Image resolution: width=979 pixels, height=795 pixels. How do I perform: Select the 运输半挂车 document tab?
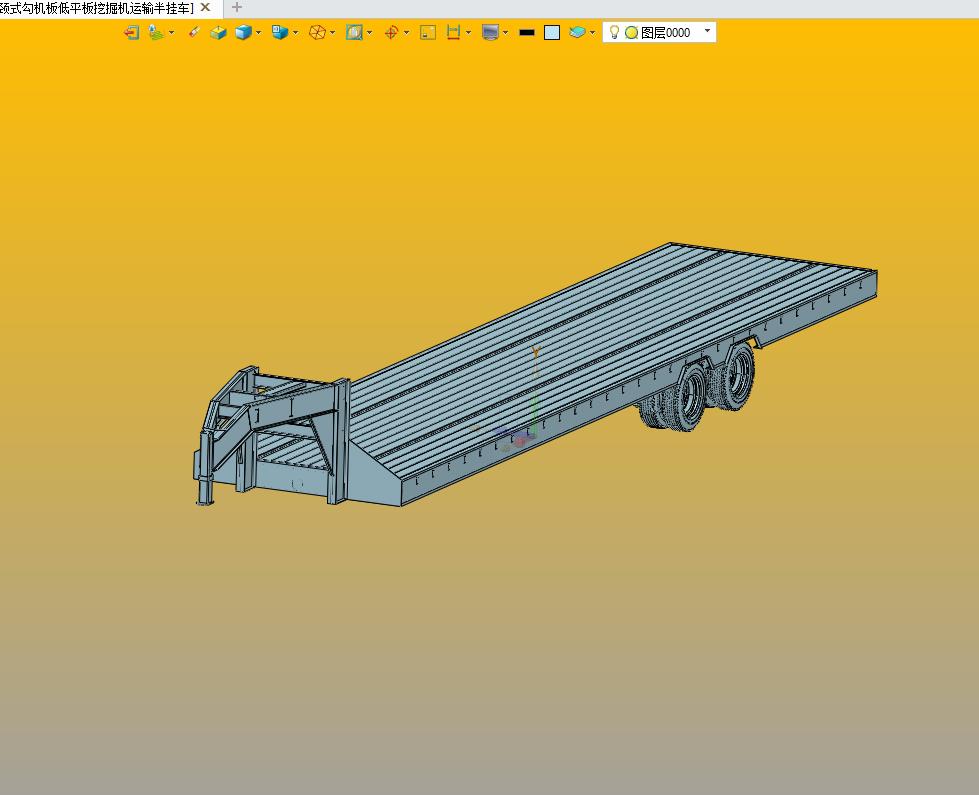click(x=97, y=9)
